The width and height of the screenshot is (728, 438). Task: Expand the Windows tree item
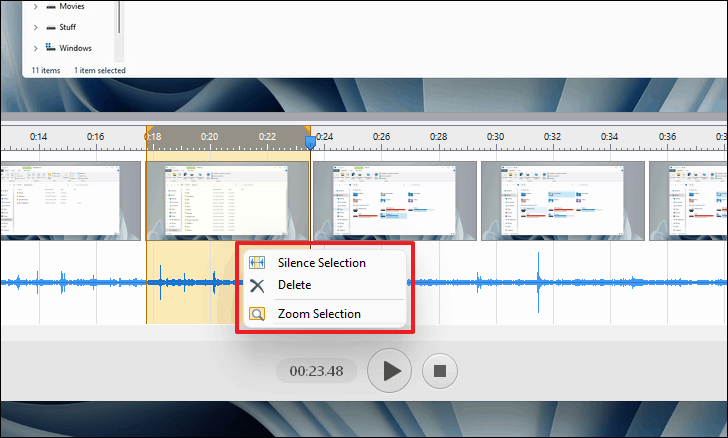pos(36,48)
